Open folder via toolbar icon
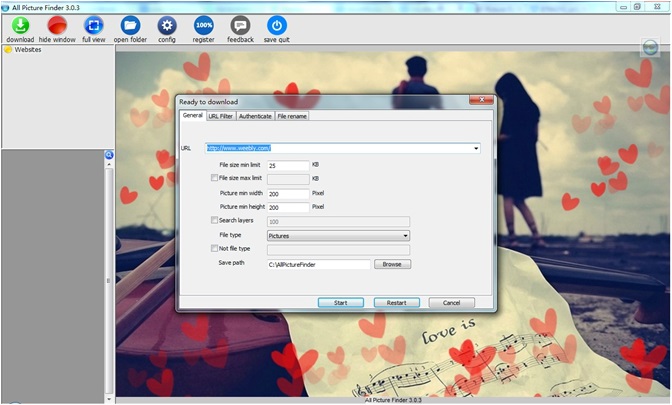The image size is (672, 405). [x=130, y=25]
